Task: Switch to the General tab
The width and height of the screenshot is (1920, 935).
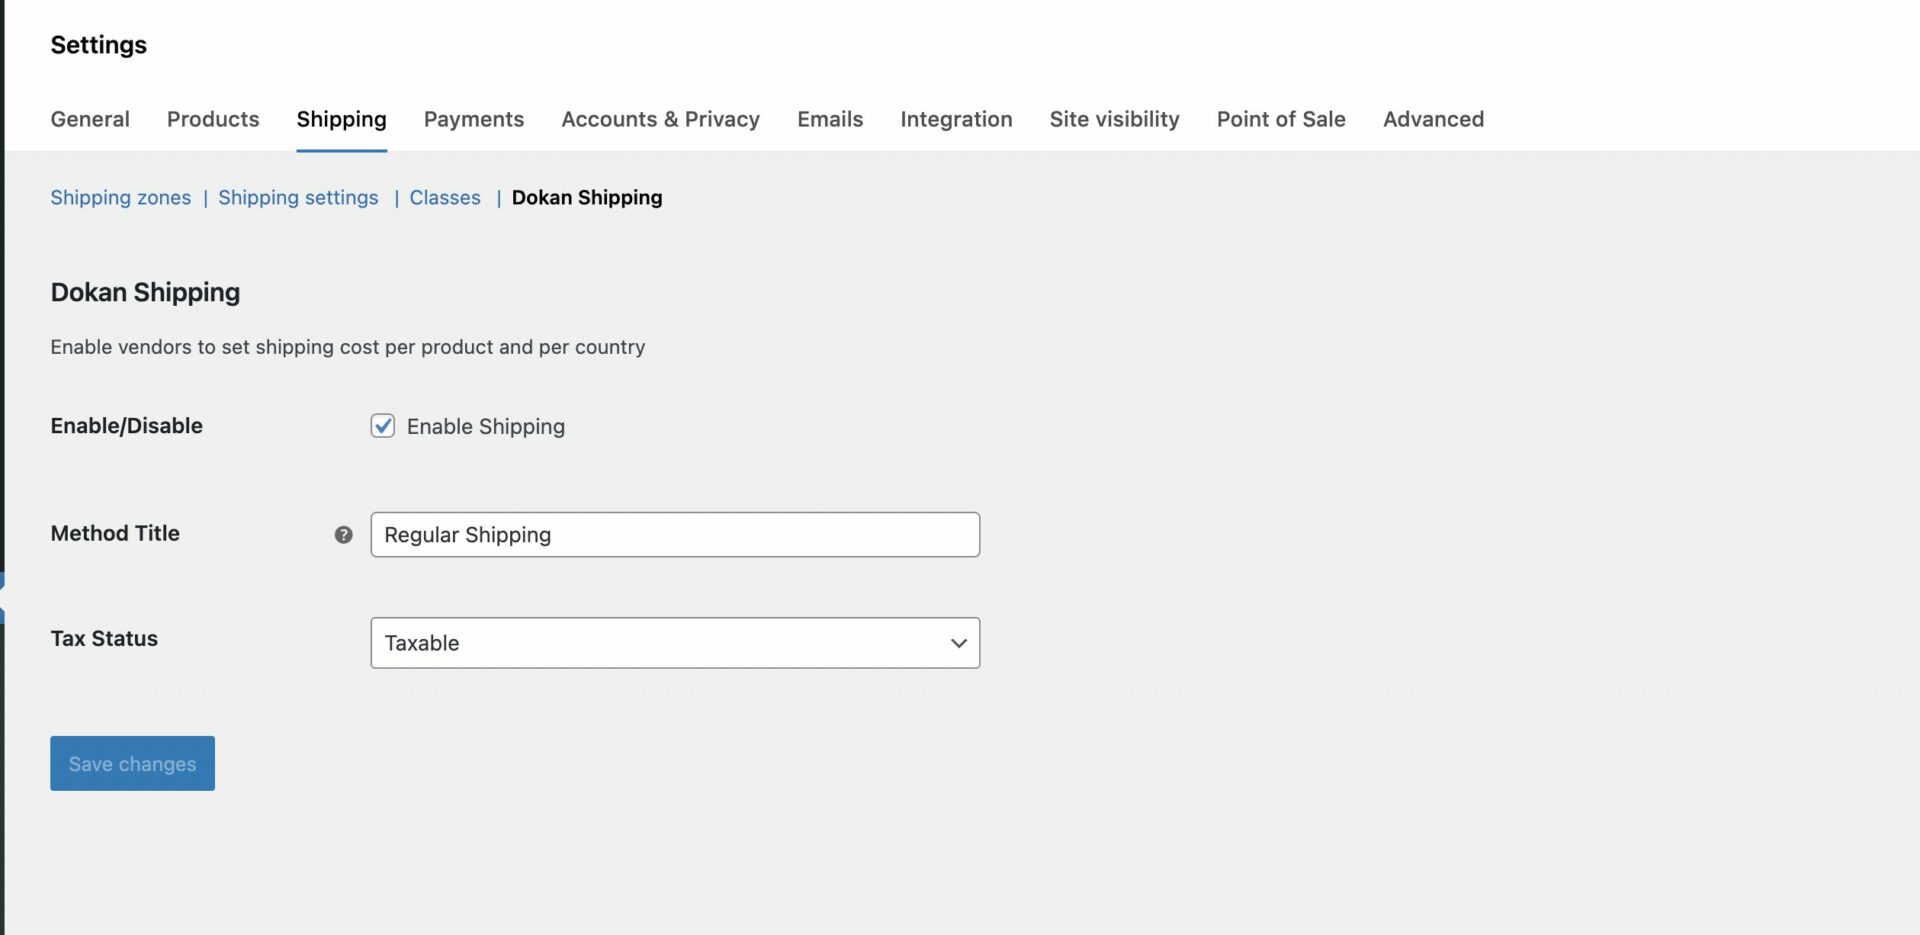Action: pos(90,119)
